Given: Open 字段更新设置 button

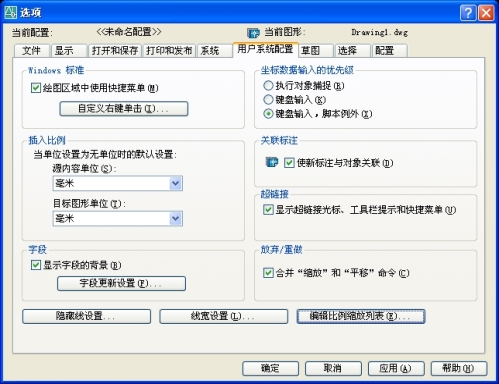Looking at the screenshot, I should (x=121, y=284).
